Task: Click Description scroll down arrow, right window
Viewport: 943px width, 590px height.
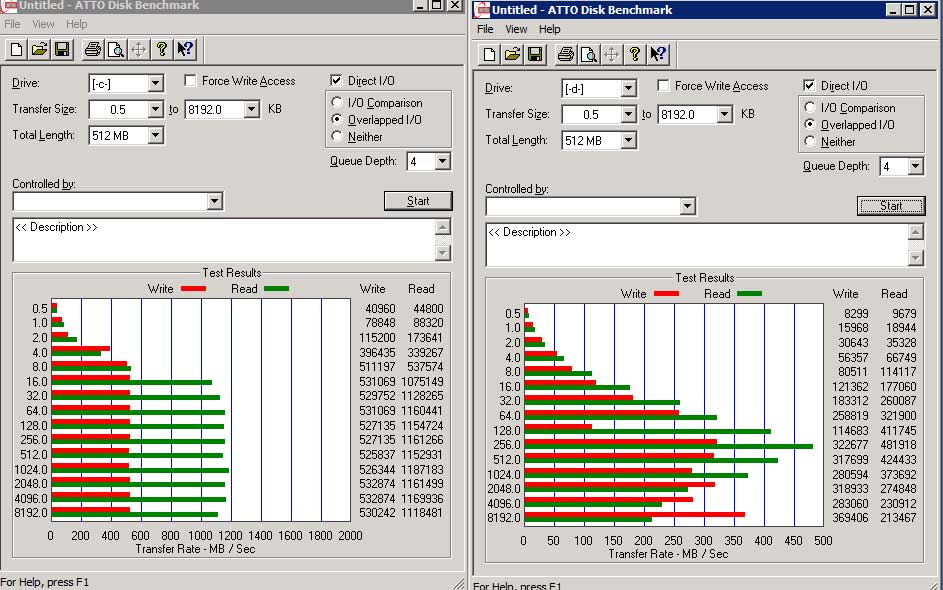Action: pyautogui.click(x=915, y=258)
